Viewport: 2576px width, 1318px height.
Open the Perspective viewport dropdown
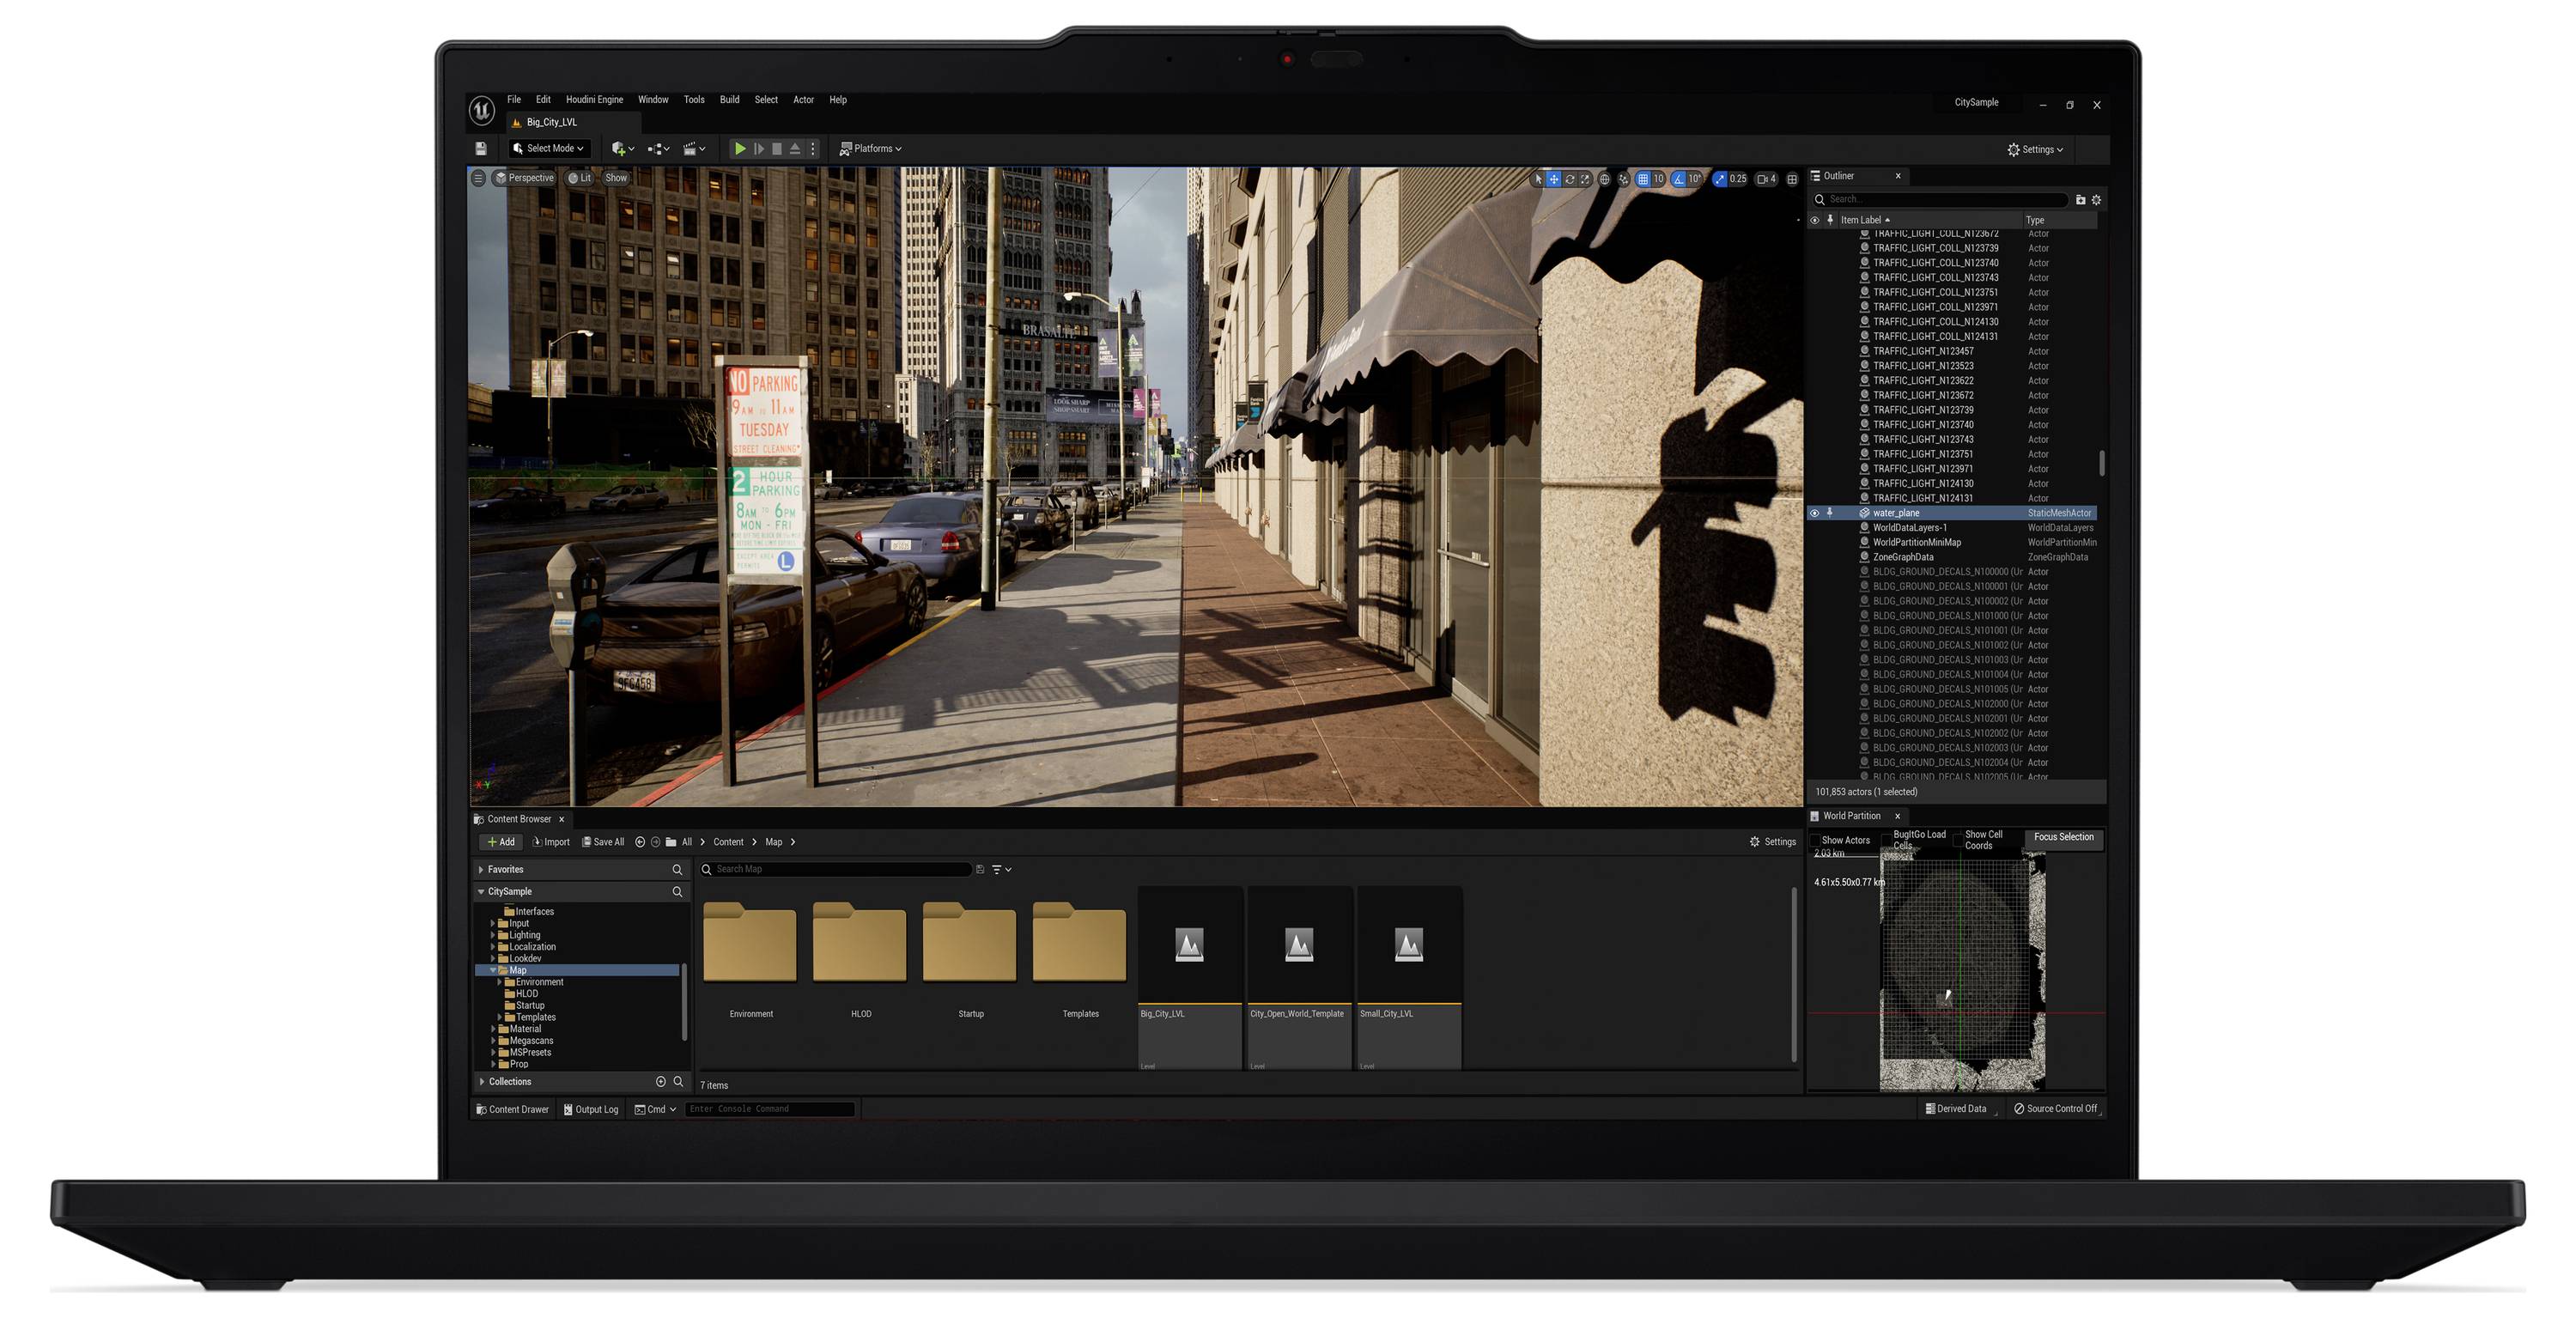525,178
